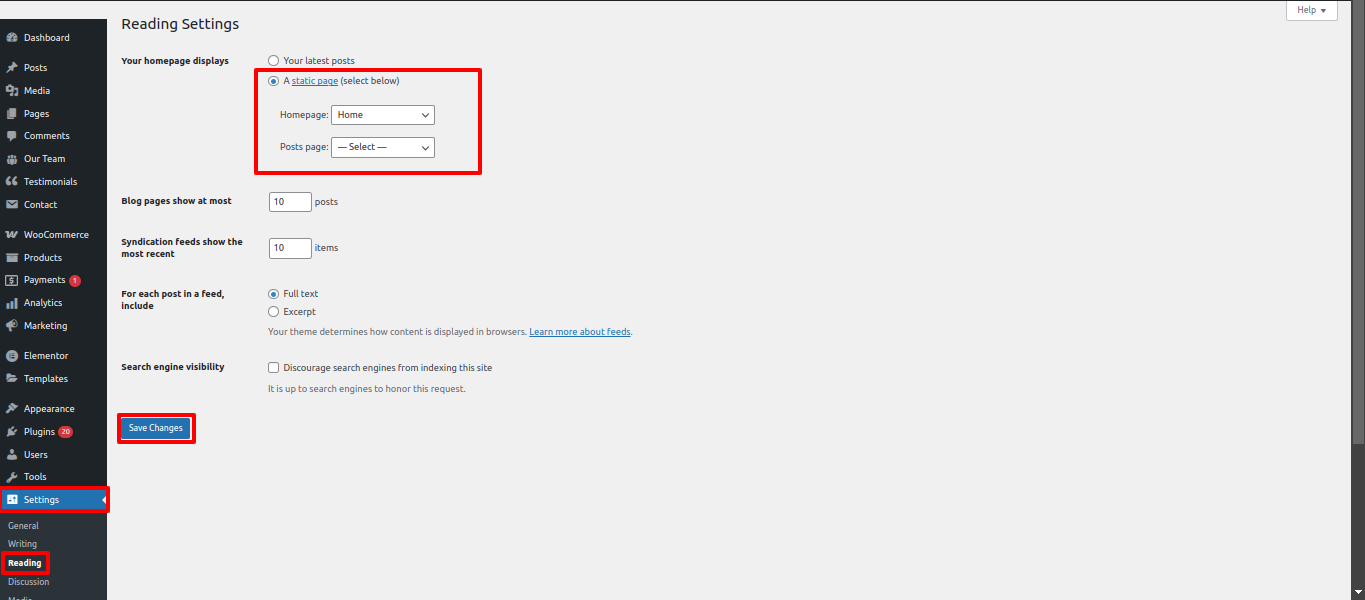Expand the Posts page select dropdown

pos(382,147)
